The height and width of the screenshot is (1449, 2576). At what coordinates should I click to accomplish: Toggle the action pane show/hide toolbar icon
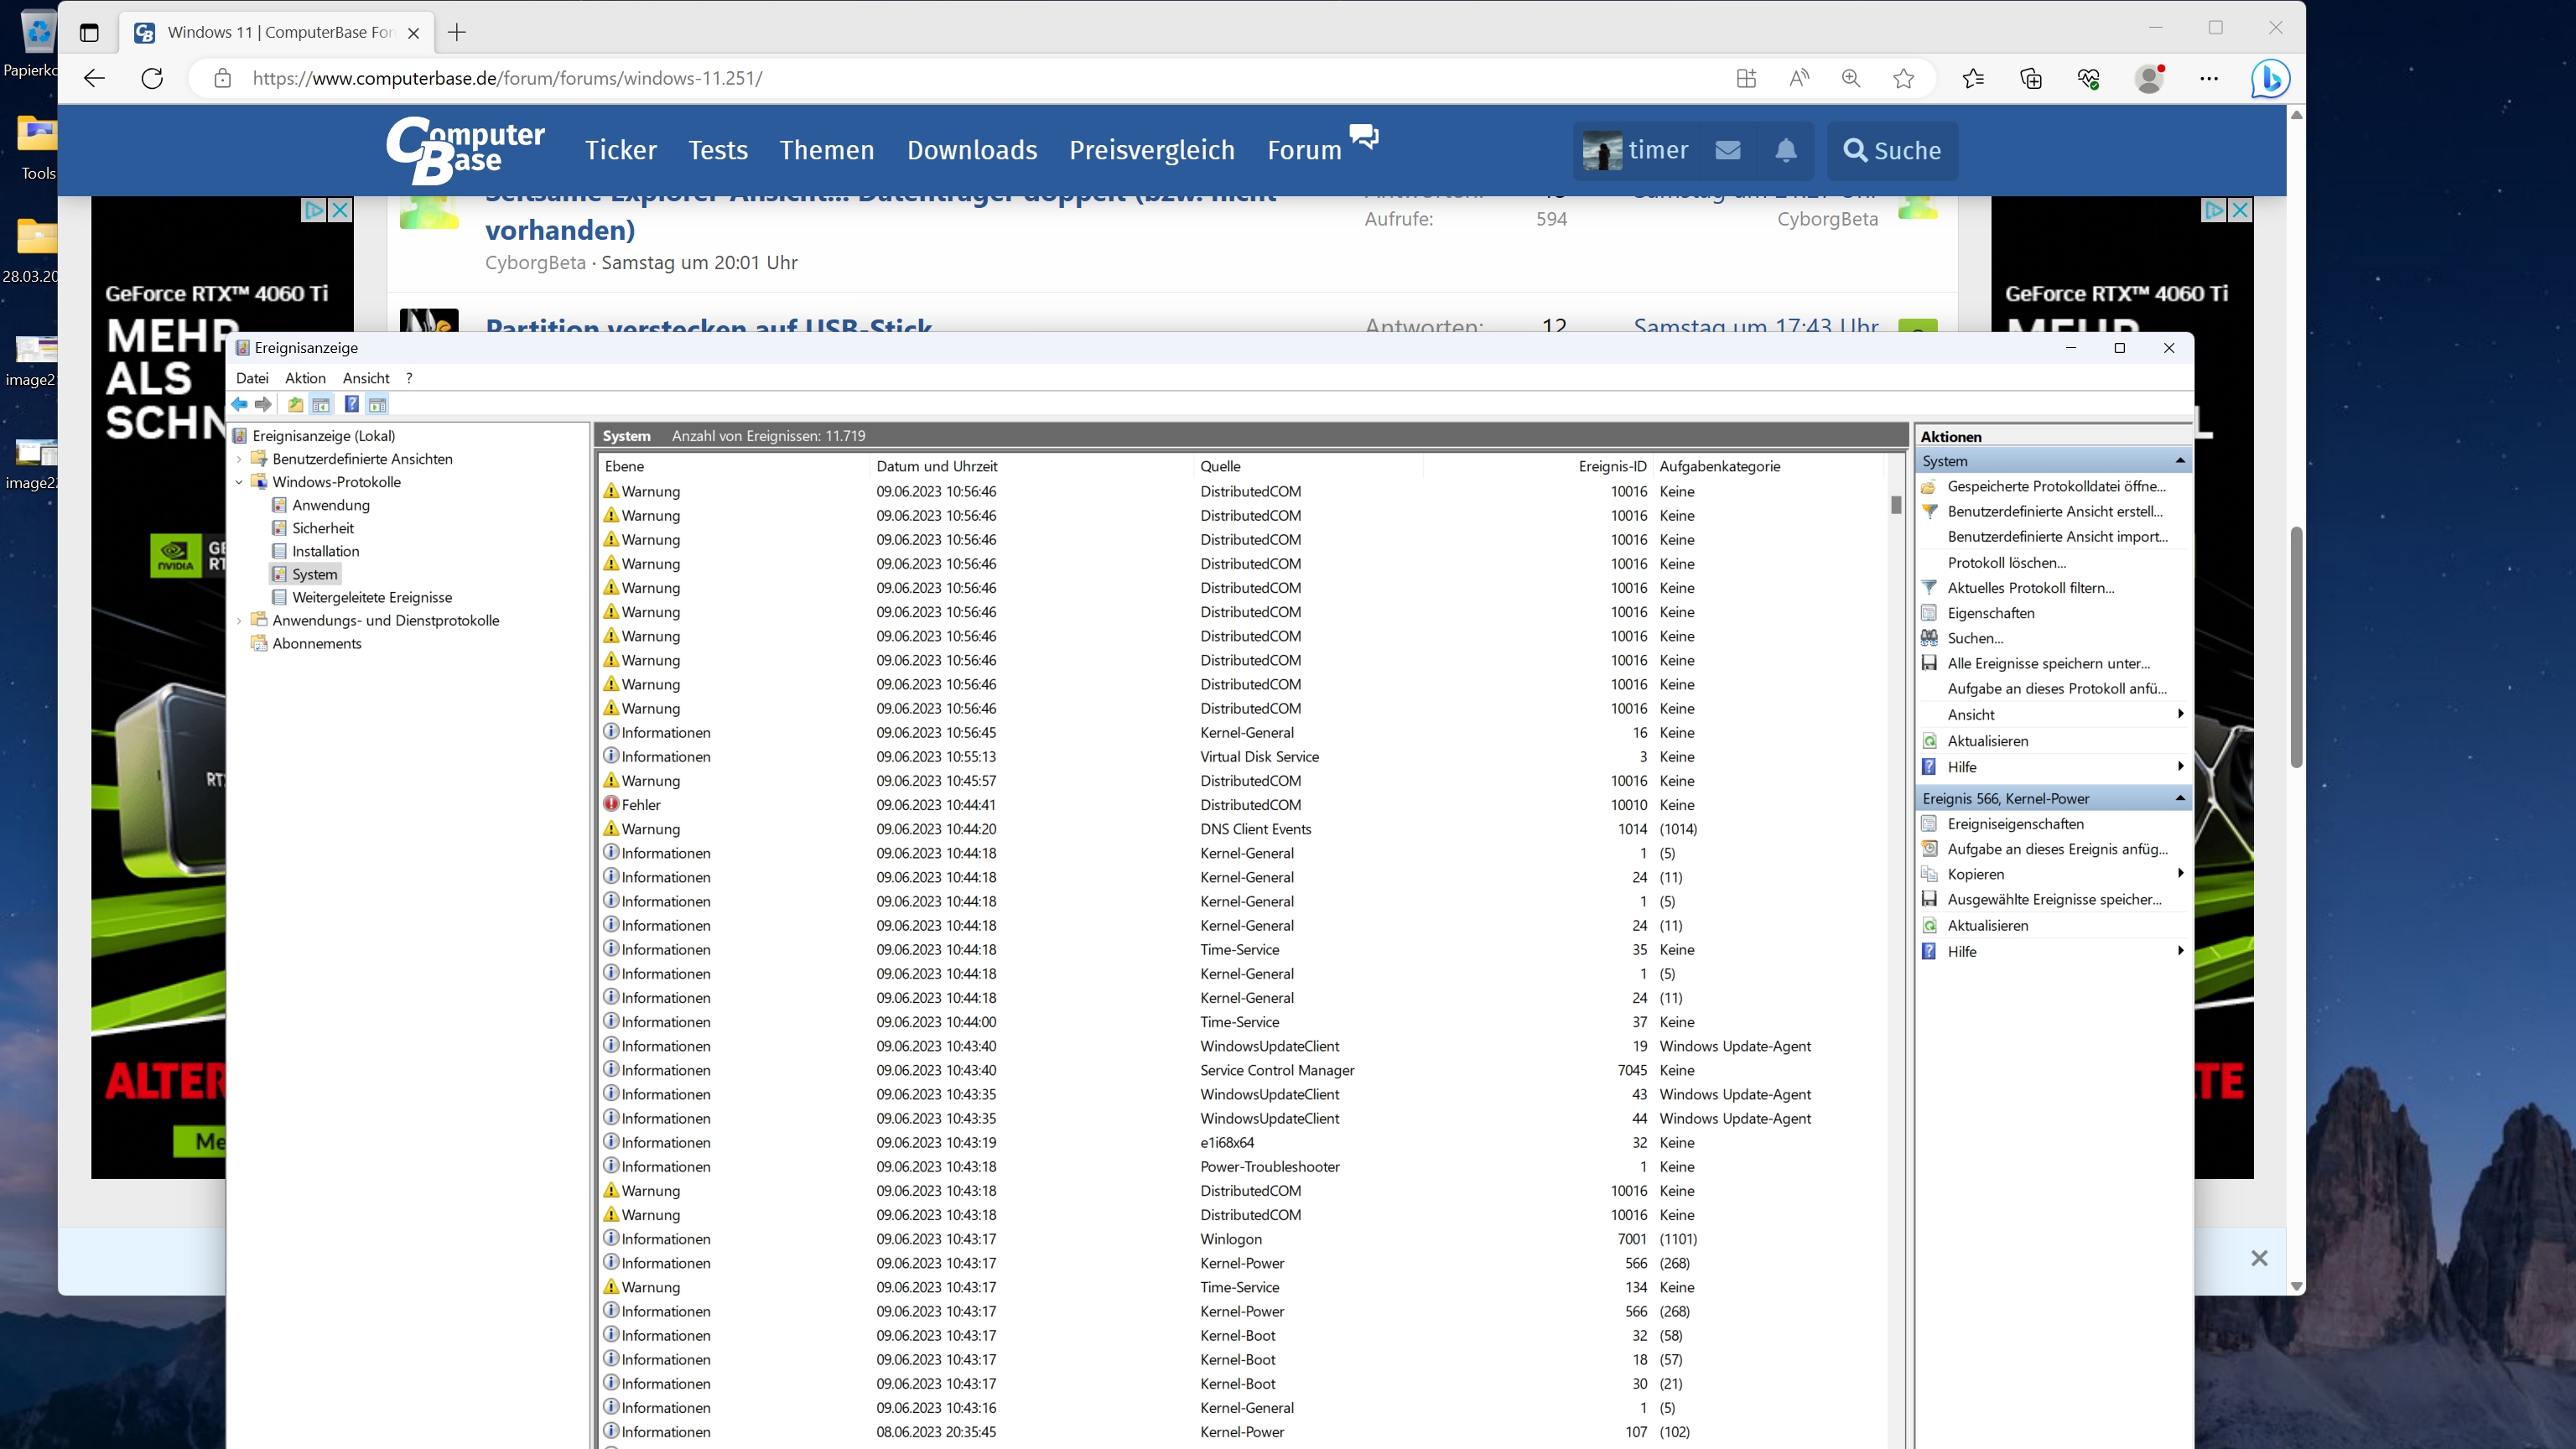(377, 404)
